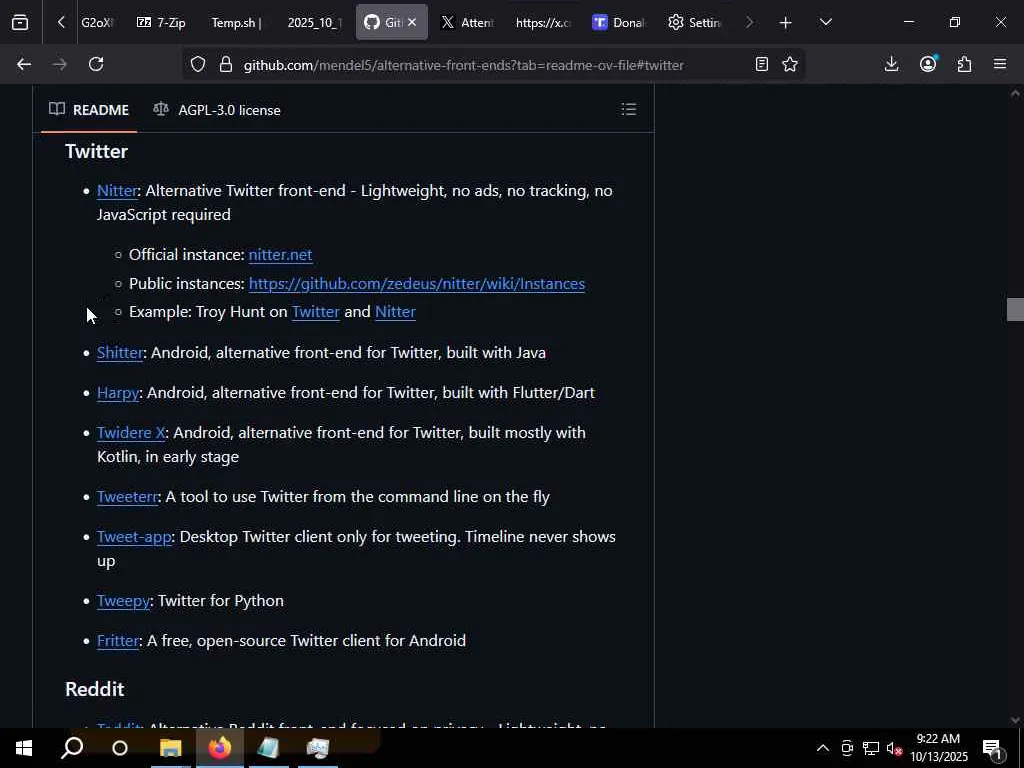The width and height of the screenshot is (1024, 768).
Task: Open the Harpy link
Action: coord(118,392)
